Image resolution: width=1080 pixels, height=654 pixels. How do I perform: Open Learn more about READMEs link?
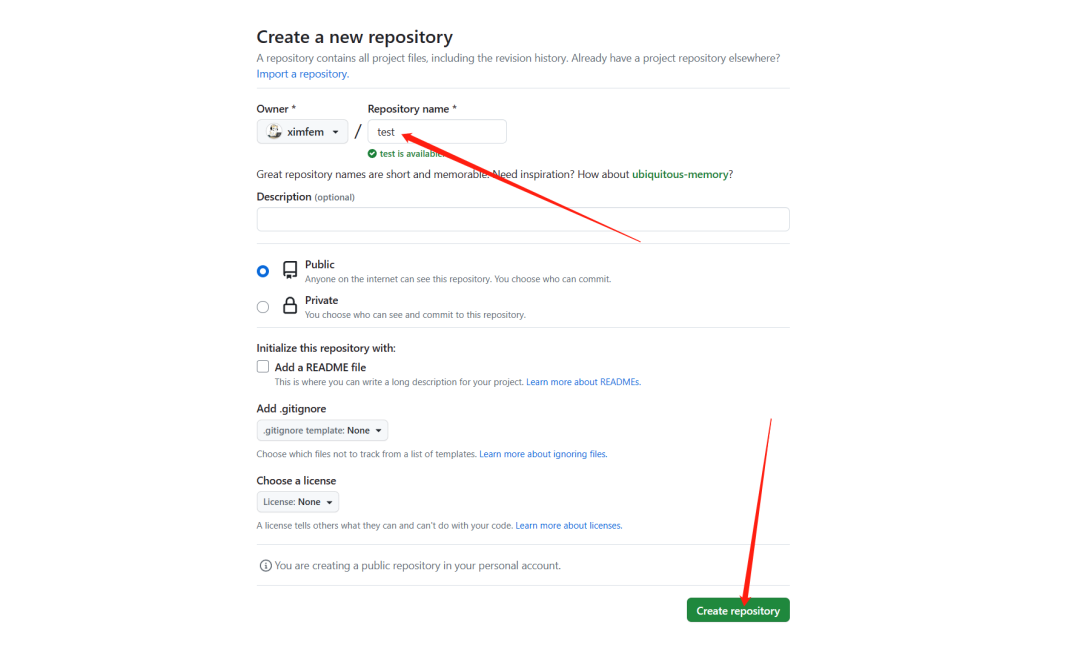tap(583, 382)
